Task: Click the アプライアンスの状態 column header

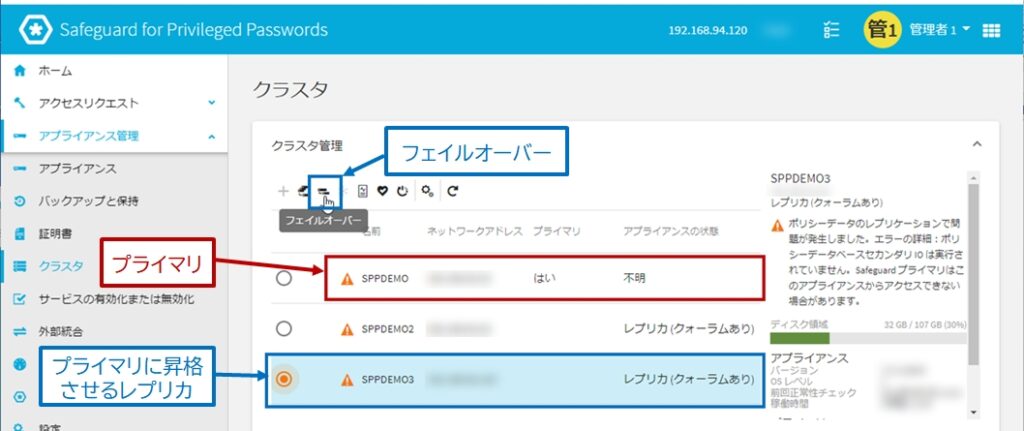Action: (x=671, y=232)
